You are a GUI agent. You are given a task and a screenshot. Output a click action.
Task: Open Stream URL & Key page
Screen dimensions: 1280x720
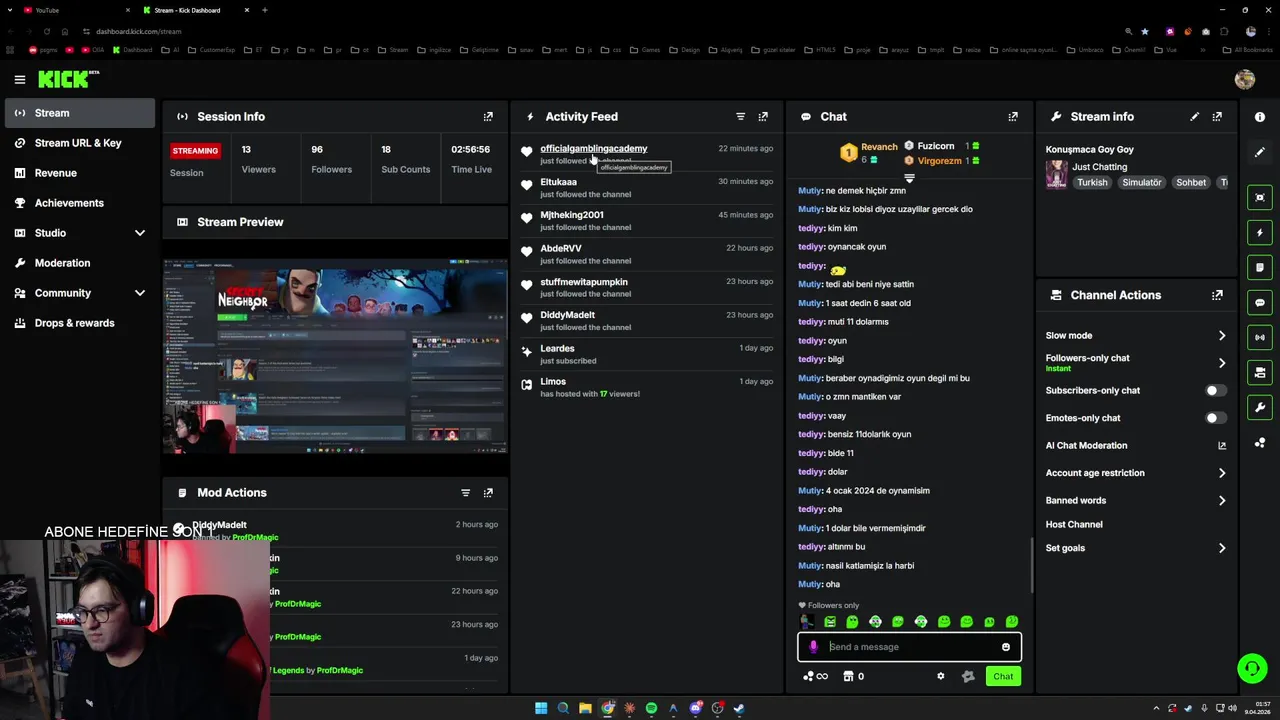(80, 143)
